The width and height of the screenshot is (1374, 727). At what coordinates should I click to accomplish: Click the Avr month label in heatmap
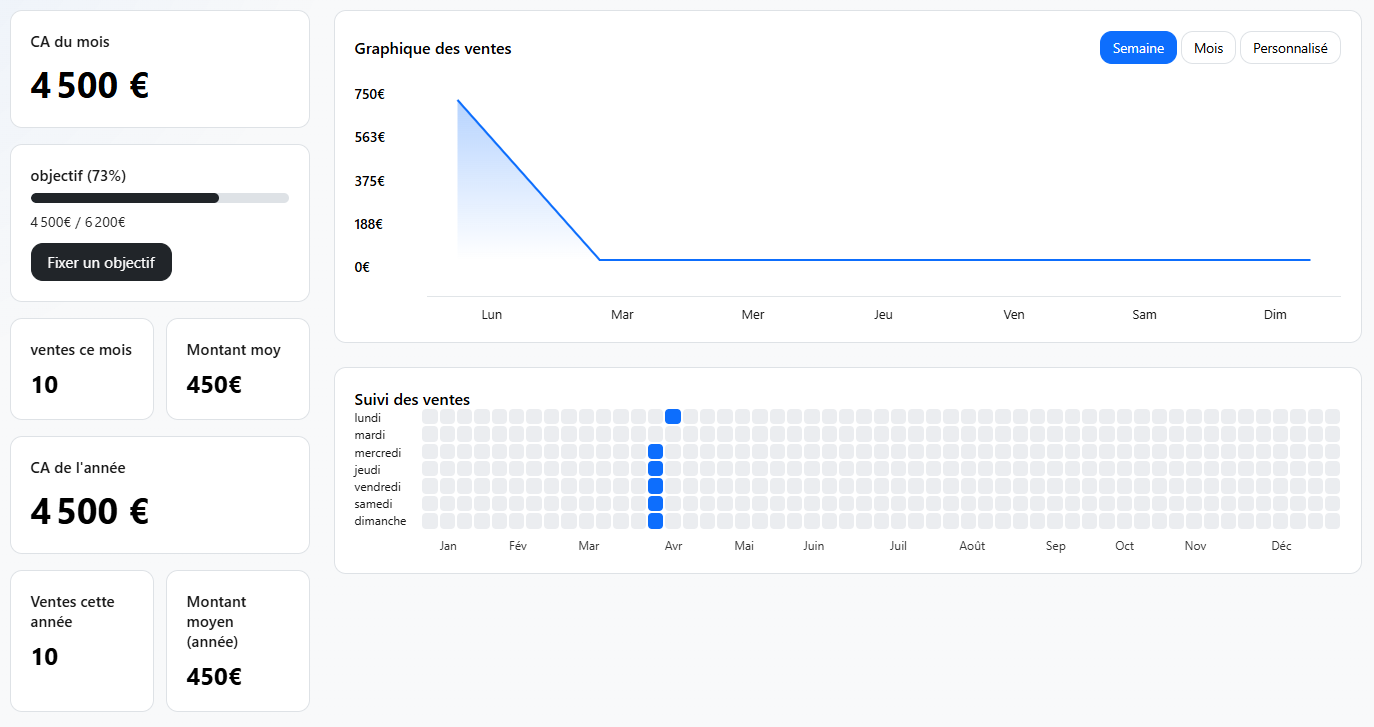(x=673, y=546)
